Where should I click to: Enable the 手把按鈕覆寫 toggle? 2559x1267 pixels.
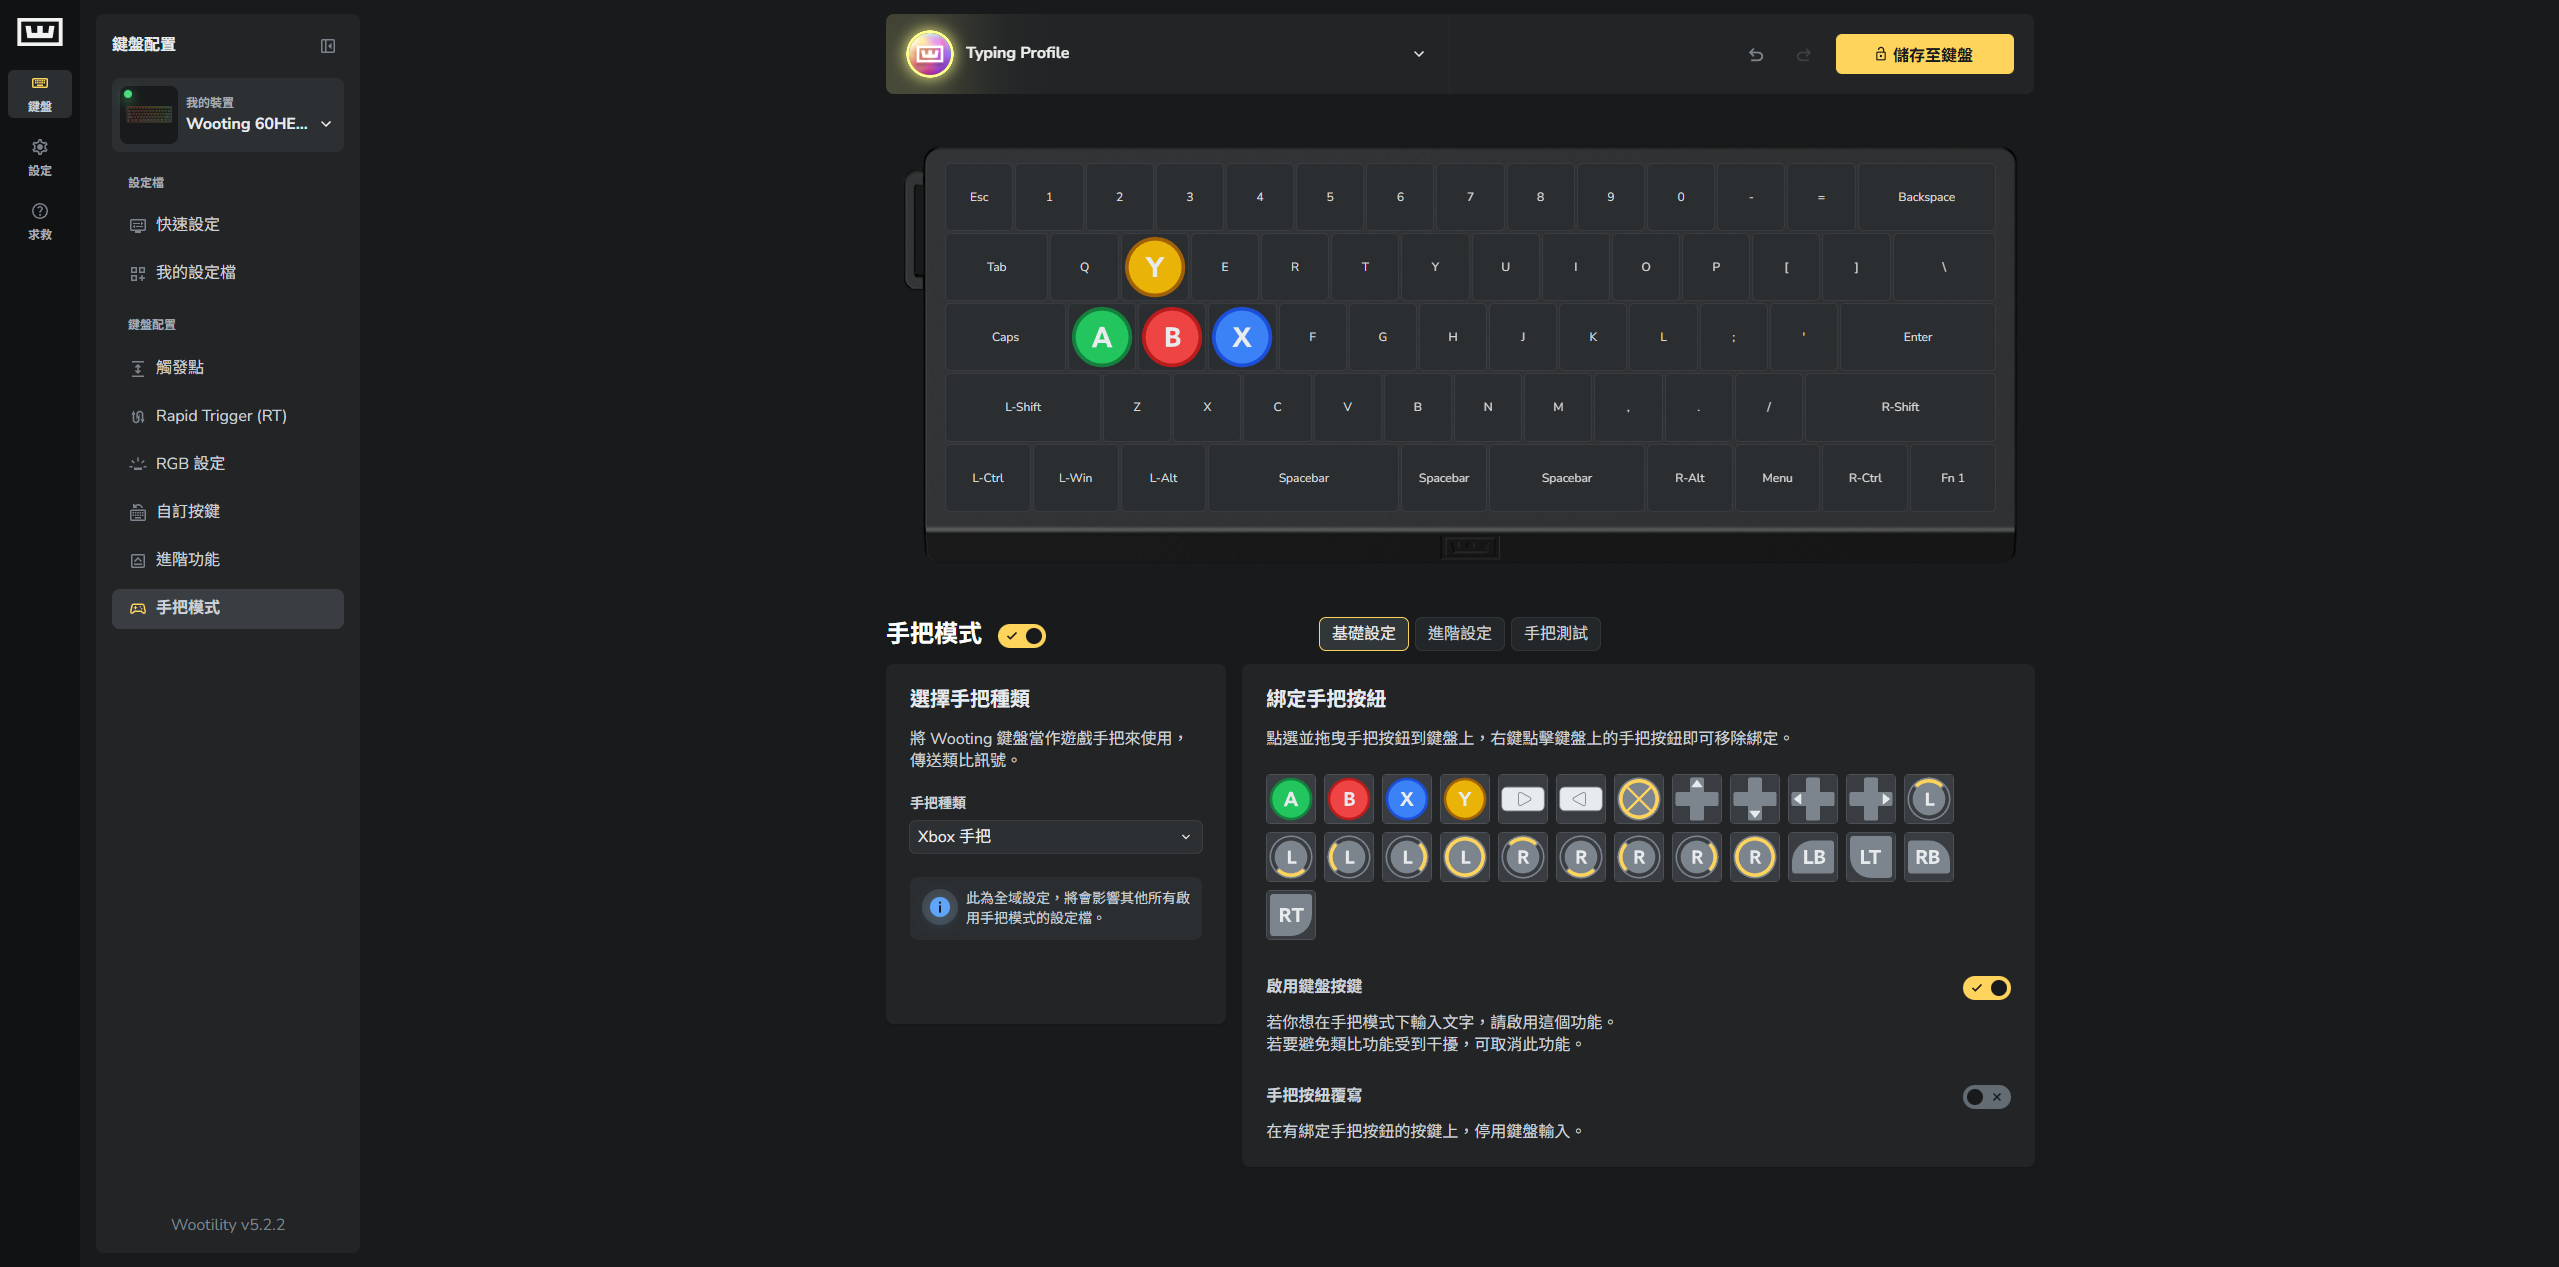[1986, 1097]
